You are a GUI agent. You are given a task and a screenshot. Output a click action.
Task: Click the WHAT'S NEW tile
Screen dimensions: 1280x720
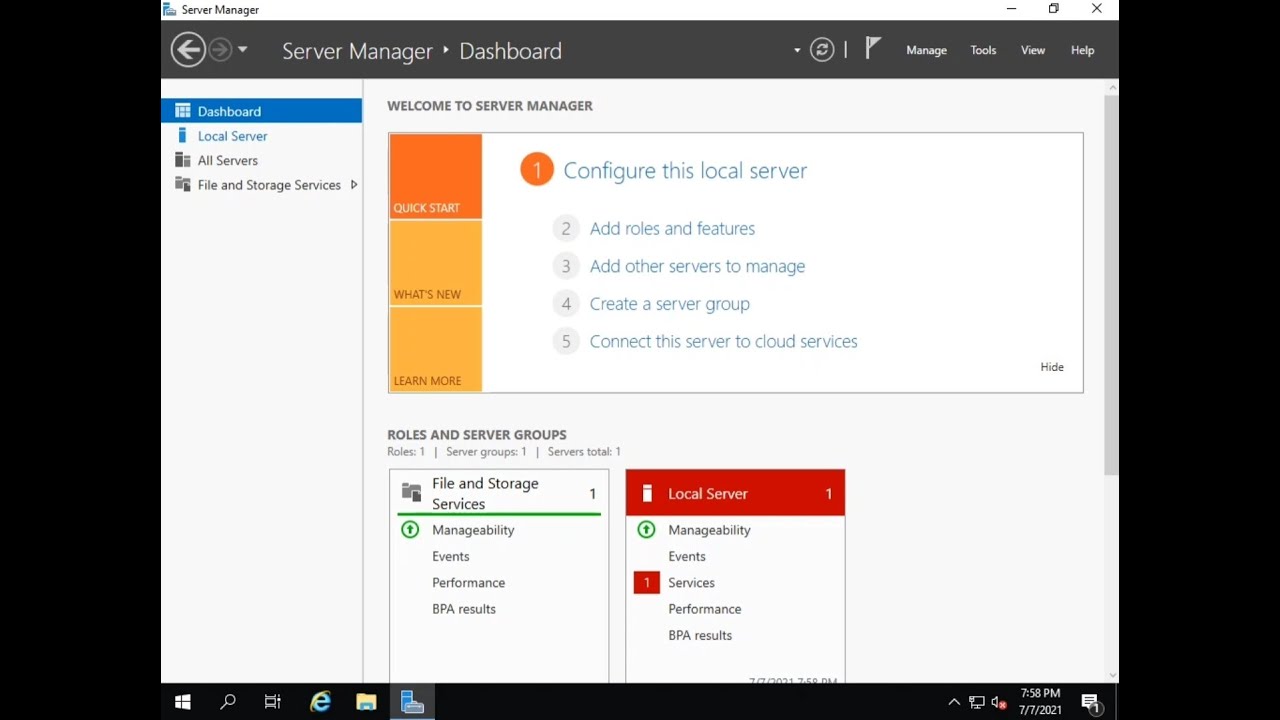click(435, 263)
